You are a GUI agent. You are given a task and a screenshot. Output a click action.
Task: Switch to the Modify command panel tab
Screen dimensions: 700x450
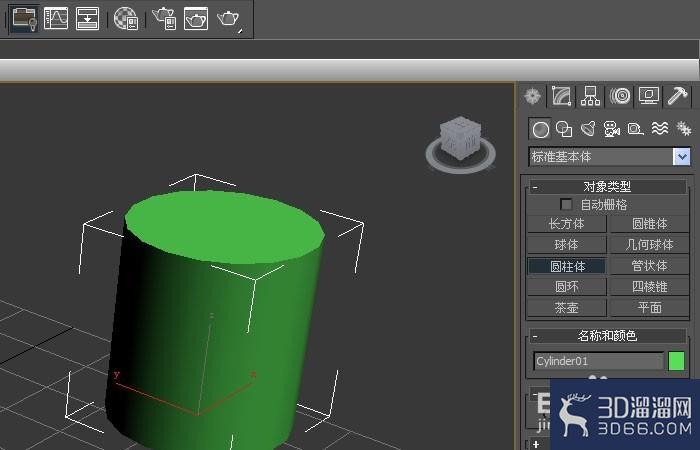pyautogui.click(x=562, y=96)
